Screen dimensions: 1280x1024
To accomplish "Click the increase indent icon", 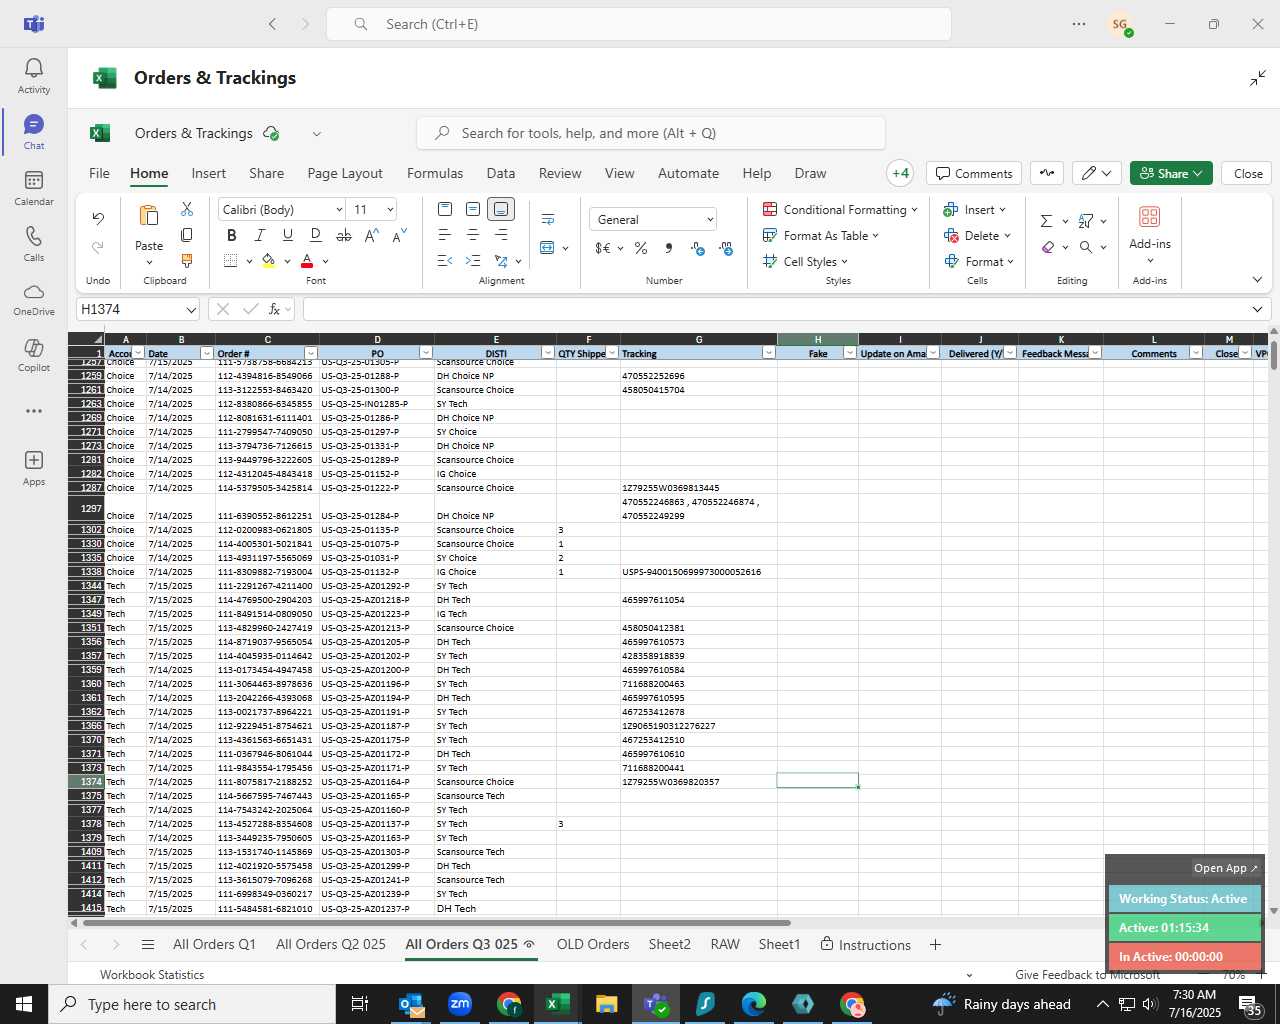I will coord(473,261).
